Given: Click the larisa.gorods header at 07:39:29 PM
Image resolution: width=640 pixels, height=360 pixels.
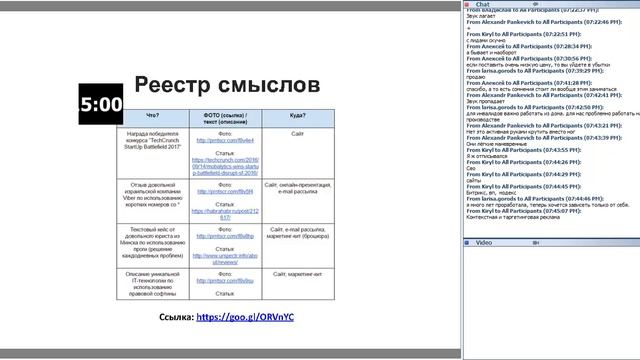Looking at the screenshot, I should point(535,71).
